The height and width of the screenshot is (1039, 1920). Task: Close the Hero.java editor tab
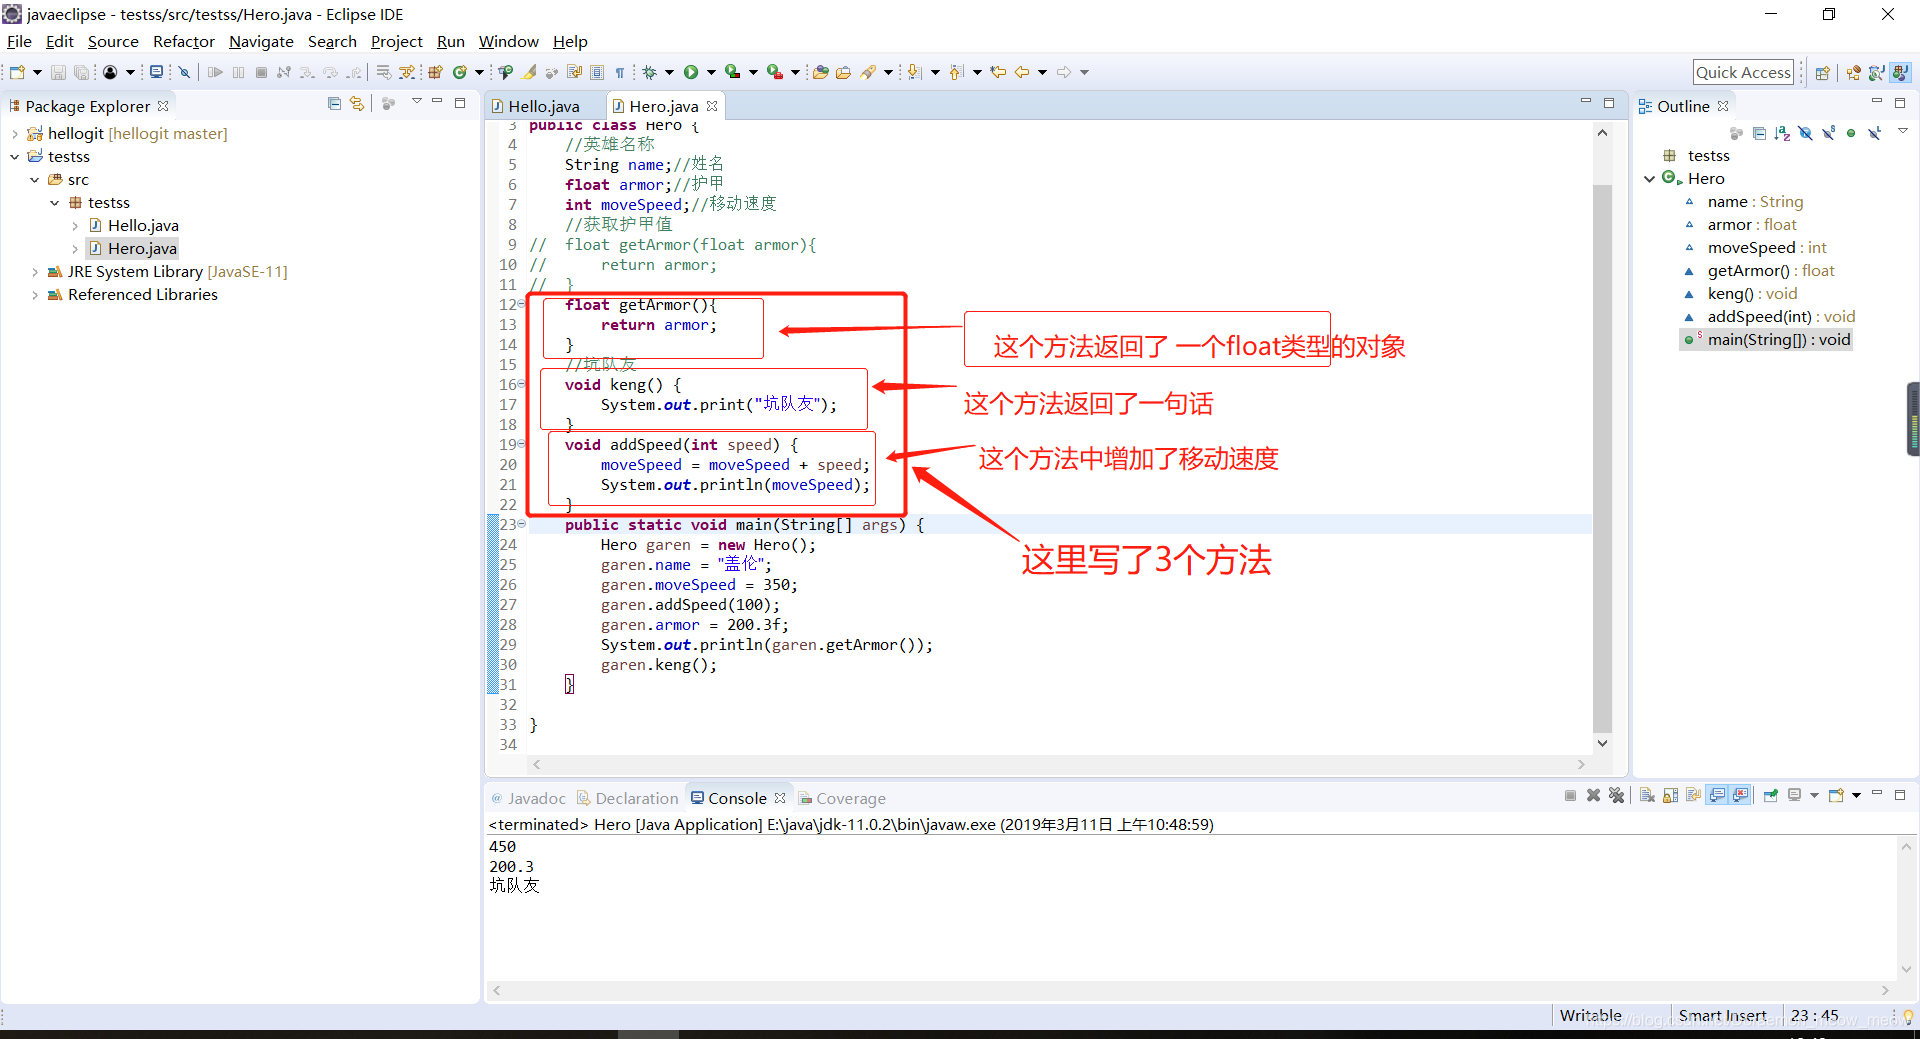712,106
